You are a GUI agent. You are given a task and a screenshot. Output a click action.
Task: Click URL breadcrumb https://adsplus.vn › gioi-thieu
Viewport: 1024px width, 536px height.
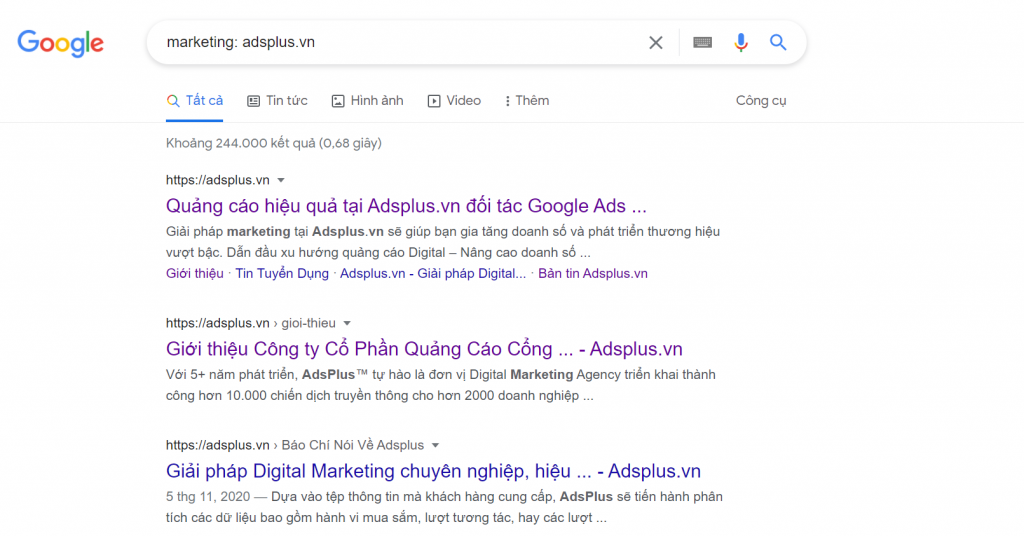251,323
